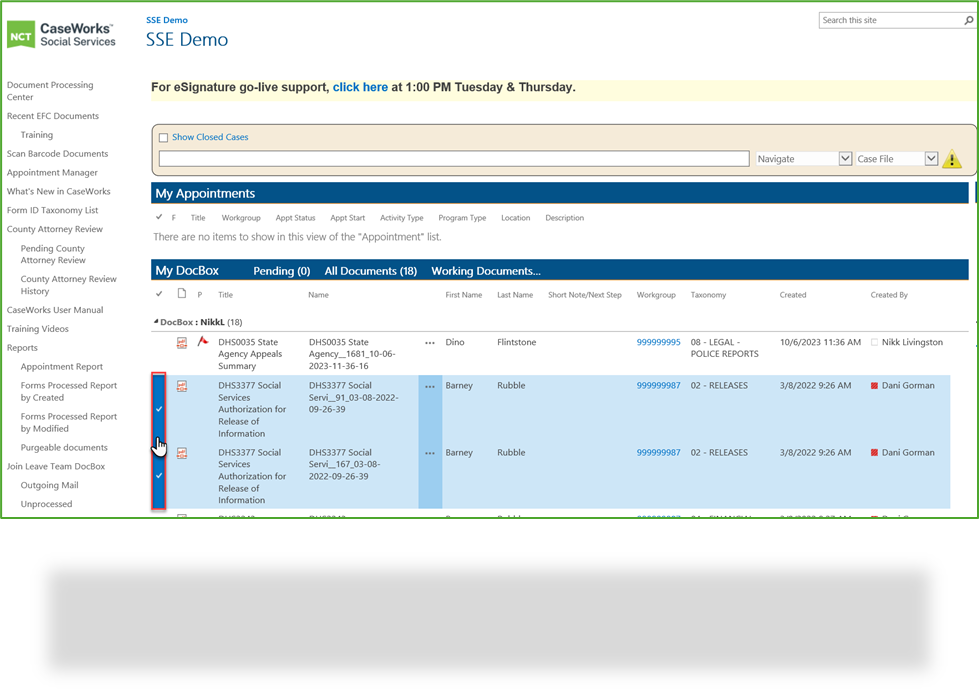Collapse the DocBox : NikkL group
Screen dimensions: 979x695
156,322
